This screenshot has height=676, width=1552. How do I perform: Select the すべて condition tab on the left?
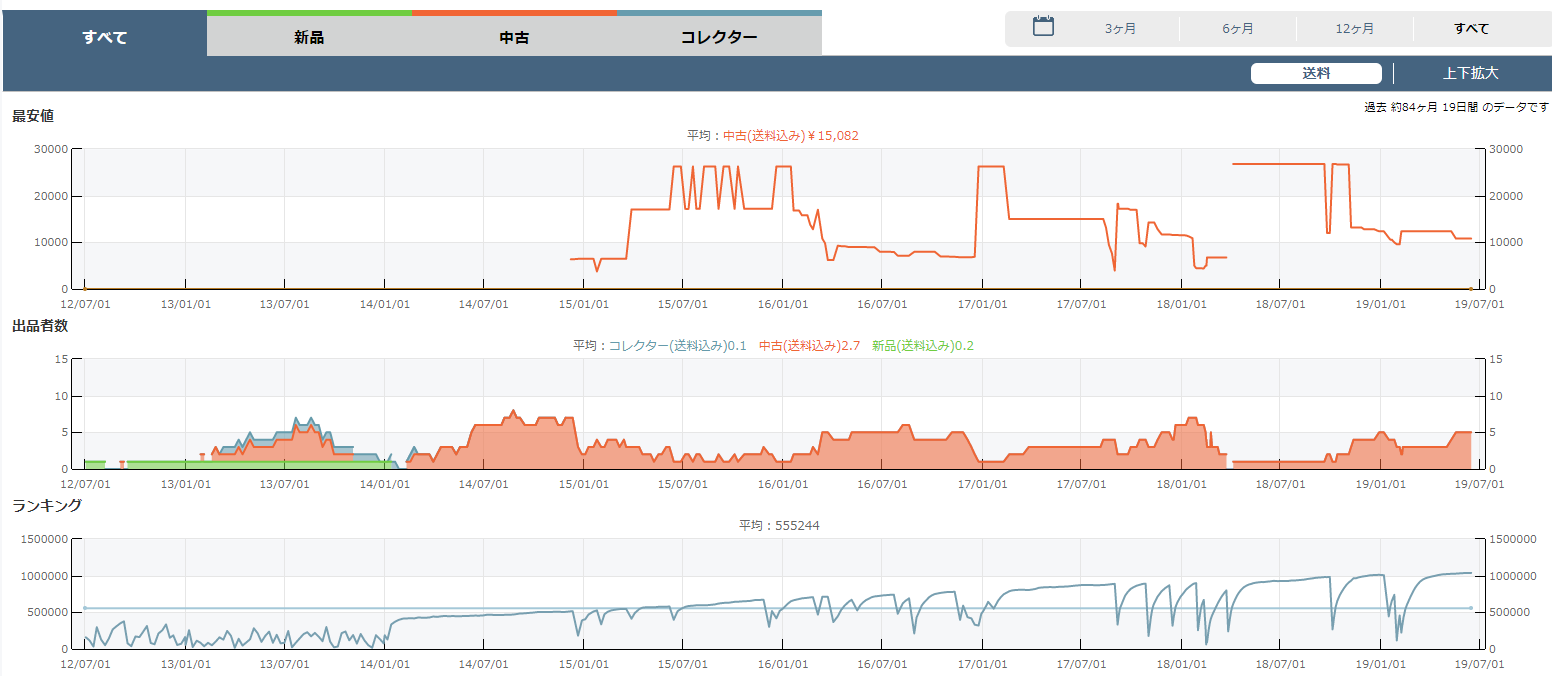(105, 38)
